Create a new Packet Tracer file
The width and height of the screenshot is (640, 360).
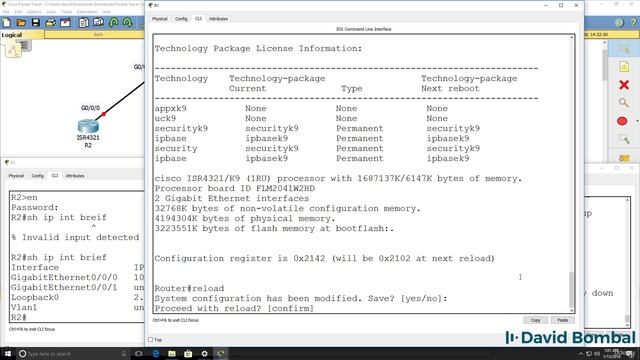point(7,22)
